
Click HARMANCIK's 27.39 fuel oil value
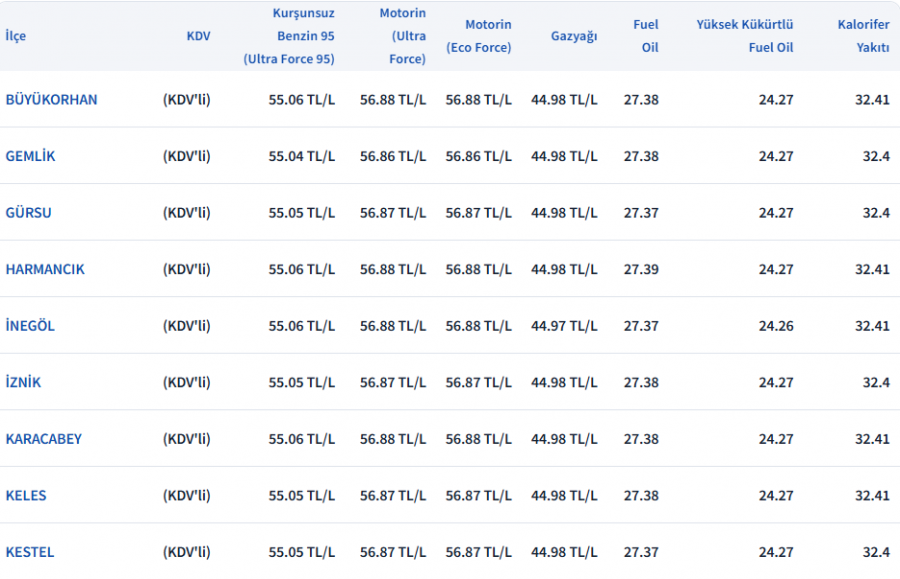click(641, 270)
